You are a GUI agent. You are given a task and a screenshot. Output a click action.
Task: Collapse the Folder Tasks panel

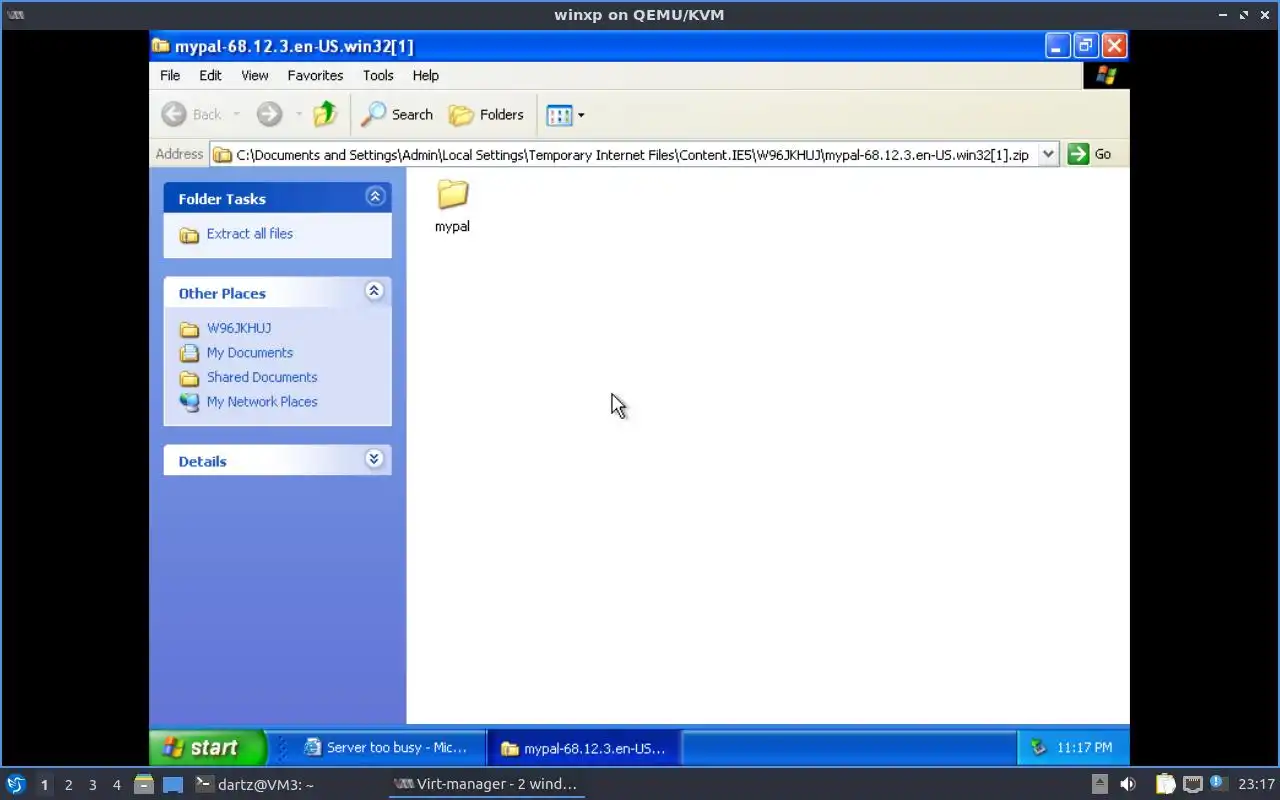[375, 197]
